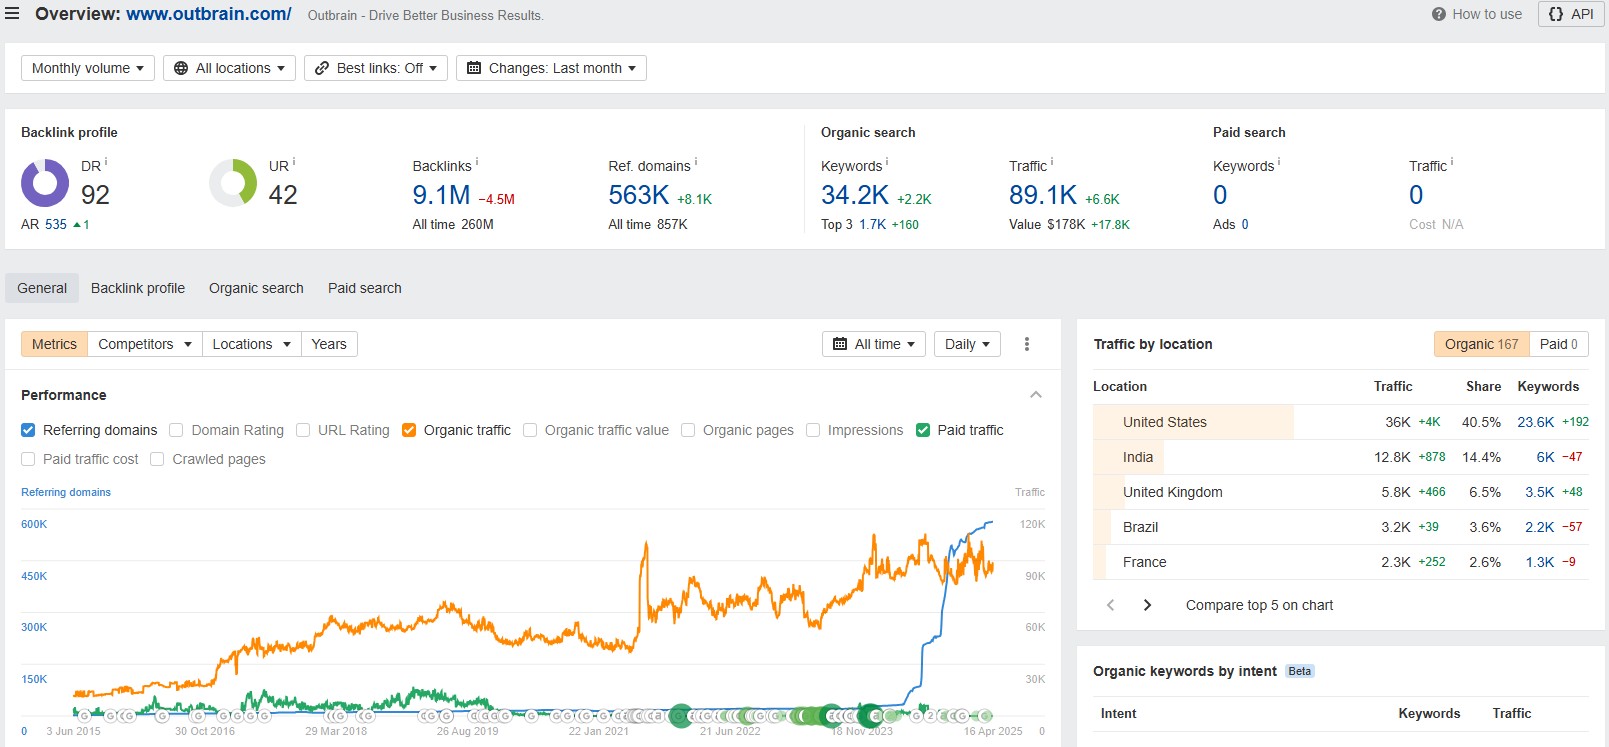Click the UR donut chart icon
This screenshot has width=1609, height=747.
[x=233, y=183]
